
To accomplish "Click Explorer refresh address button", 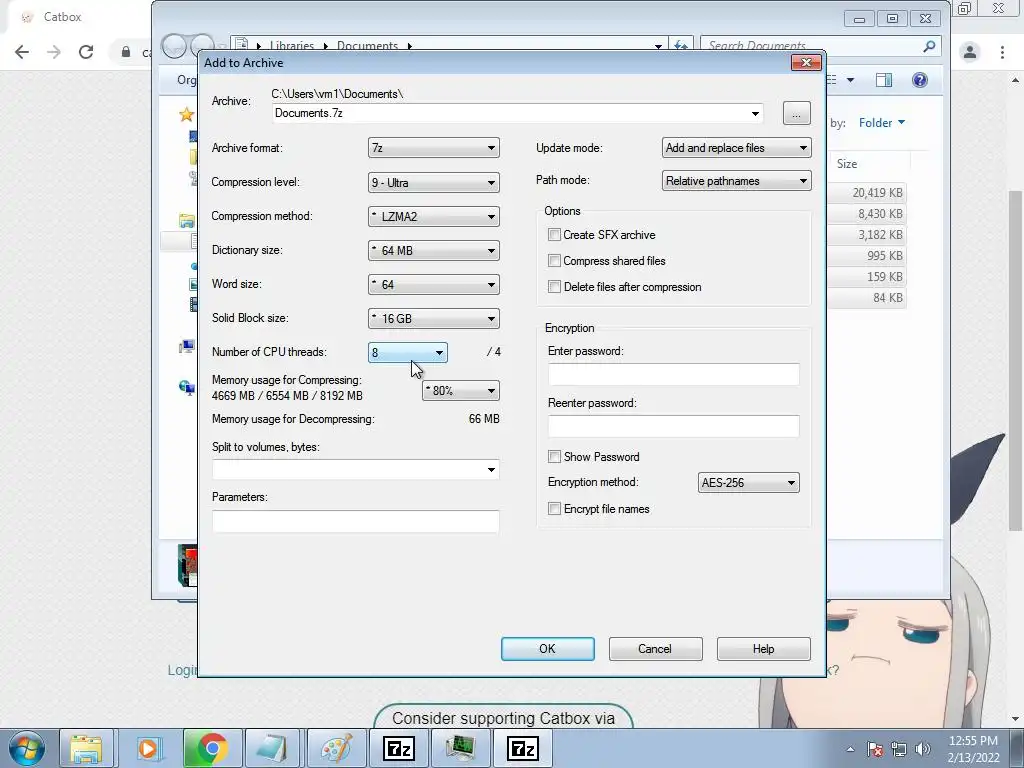I will (680, 45).
